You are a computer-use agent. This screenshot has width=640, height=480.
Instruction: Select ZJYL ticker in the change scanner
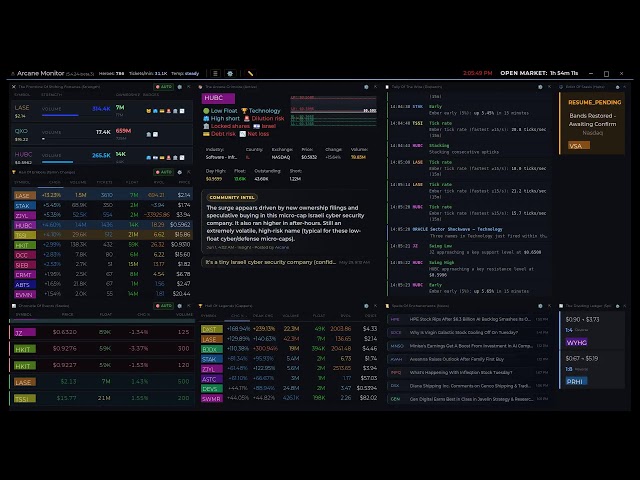[x=24, y=216]
